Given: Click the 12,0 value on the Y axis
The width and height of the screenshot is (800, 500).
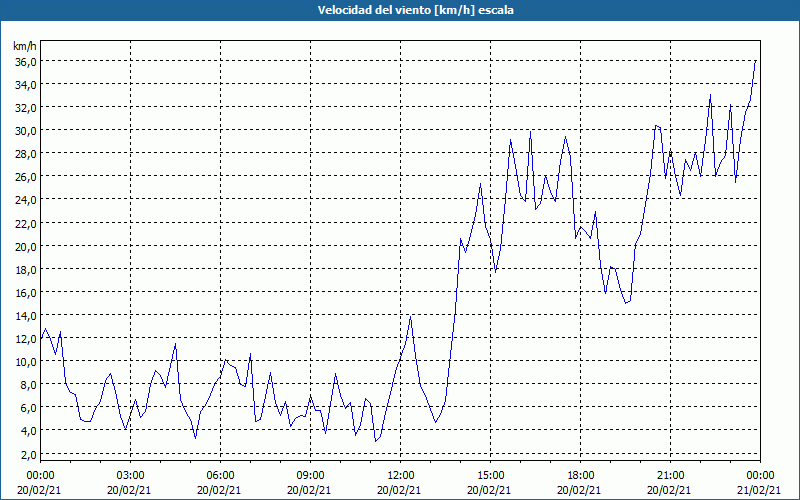Looking at the screenshot, I should 26,339.
